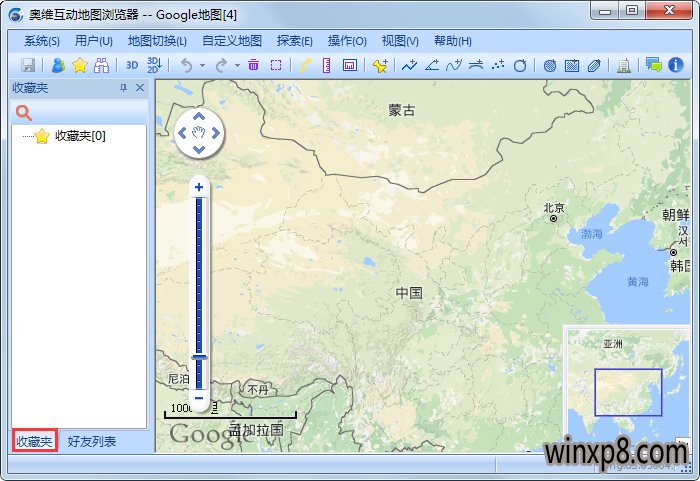Image resolution: width=700 pixels, height=481 pixels.
Task: Open the 探索(E) menu
Action: [295, 41]
